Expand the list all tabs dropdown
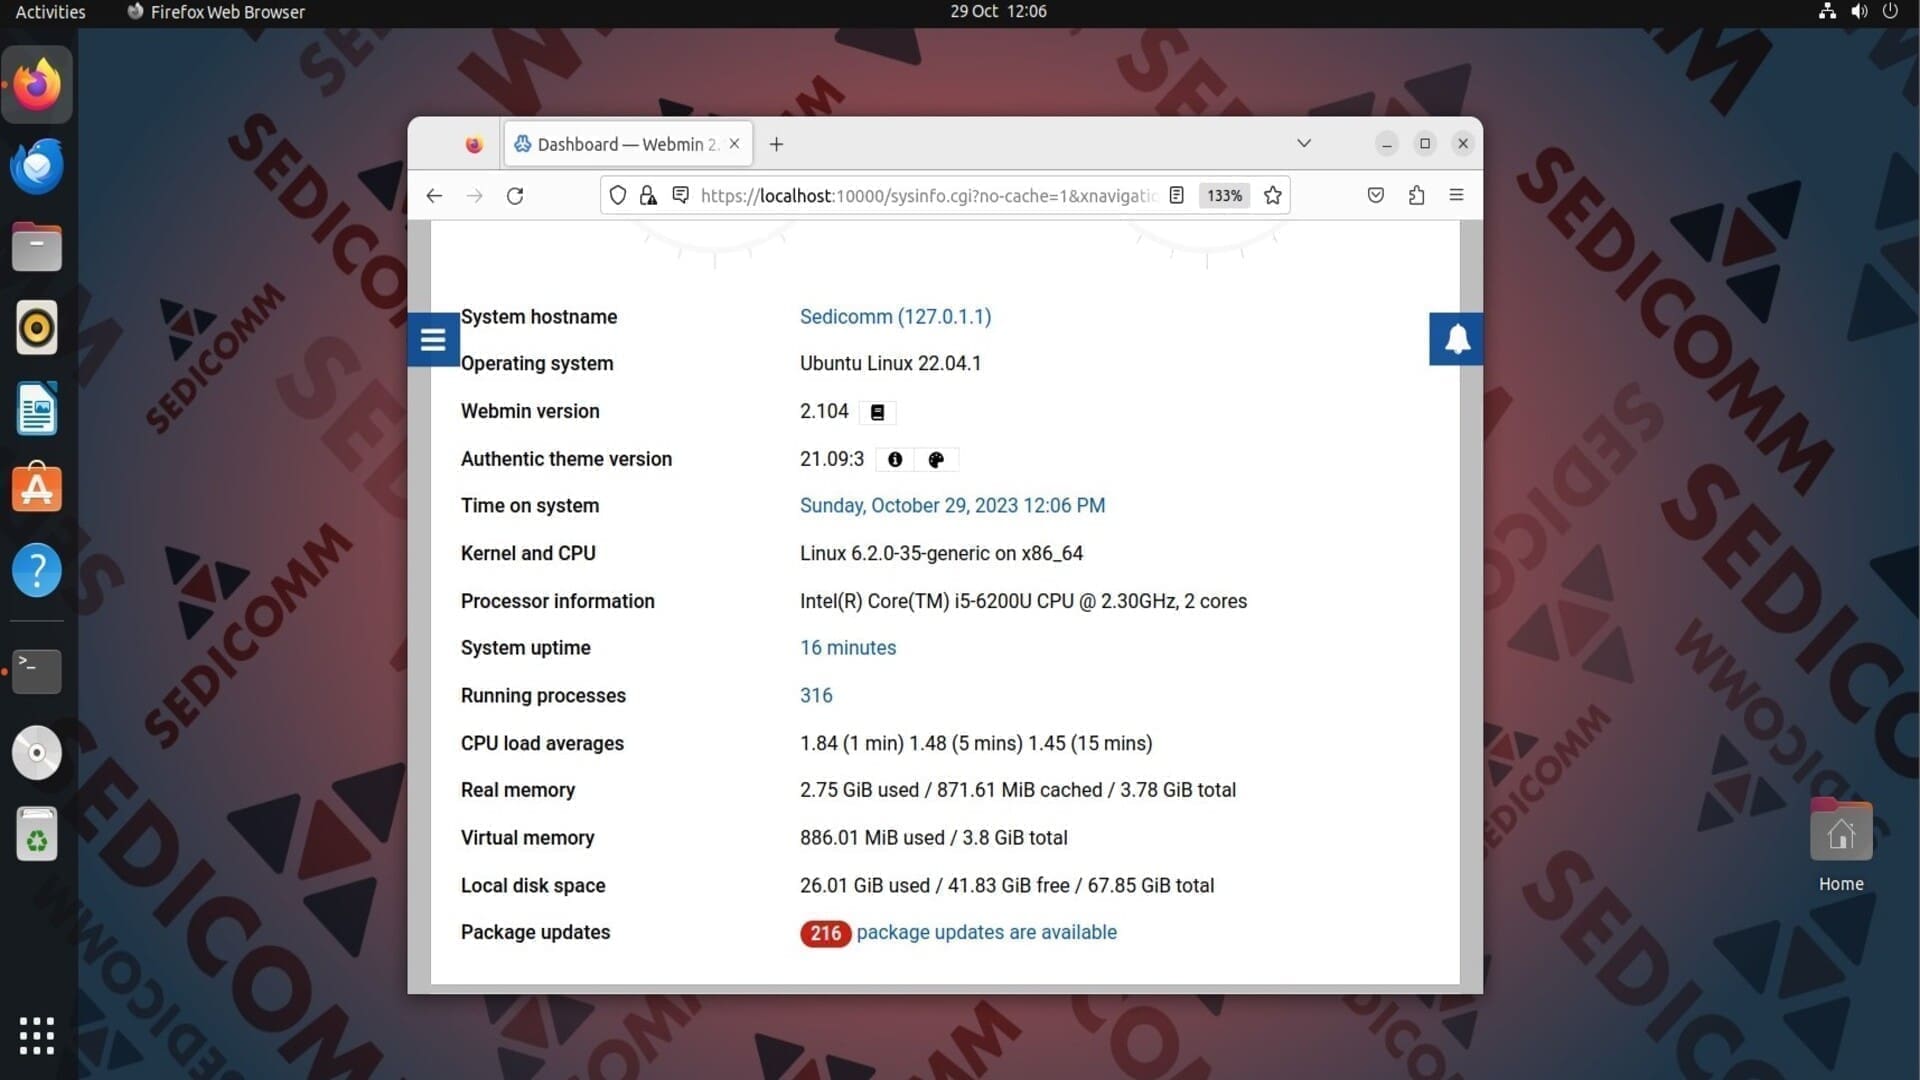 (x=1304, y=143)
